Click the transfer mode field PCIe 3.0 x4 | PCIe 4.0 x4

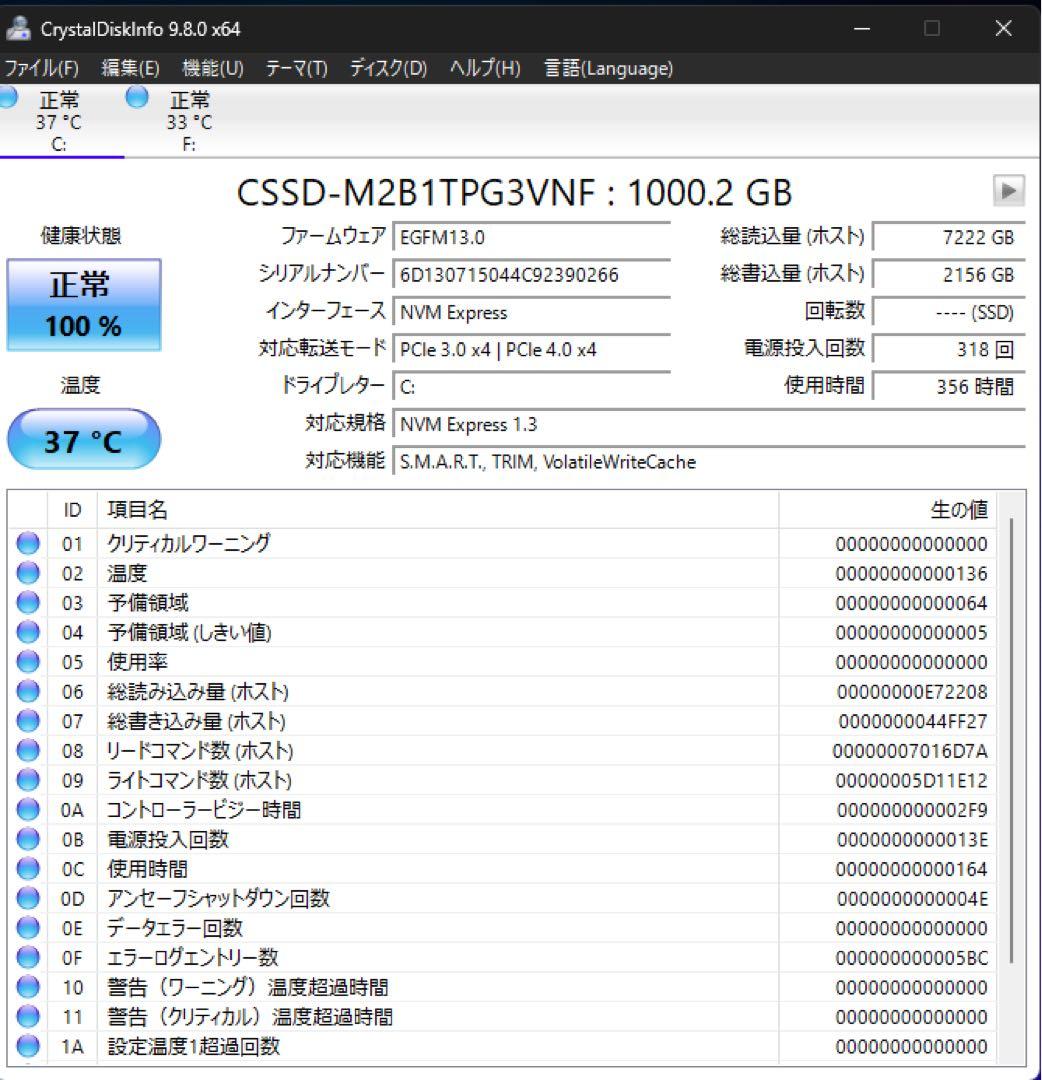click(531, 349)
